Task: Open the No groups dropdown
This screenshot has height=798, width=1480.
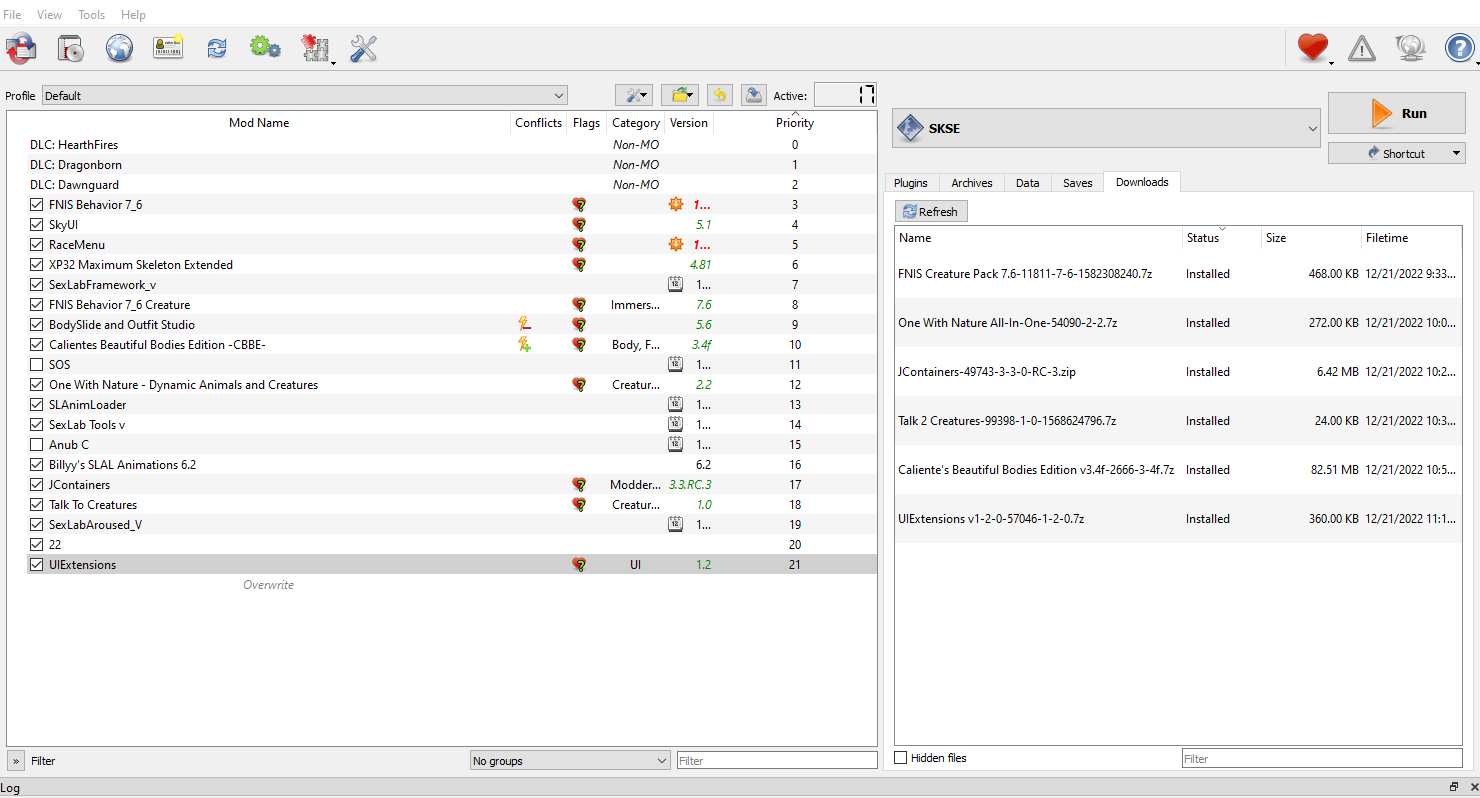Action: 570,761
